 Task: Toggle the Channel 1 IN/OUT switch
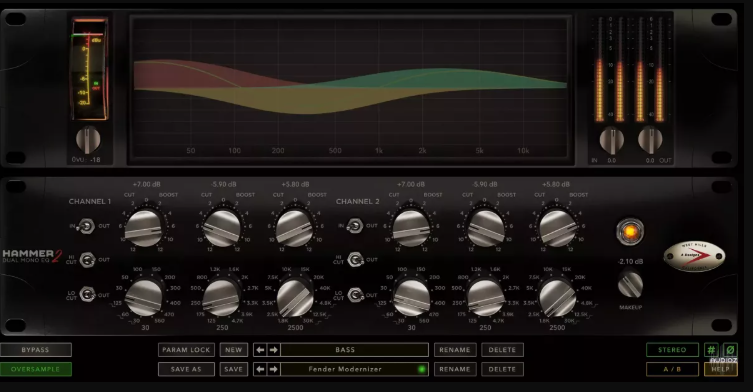click(x=86, y=226)
